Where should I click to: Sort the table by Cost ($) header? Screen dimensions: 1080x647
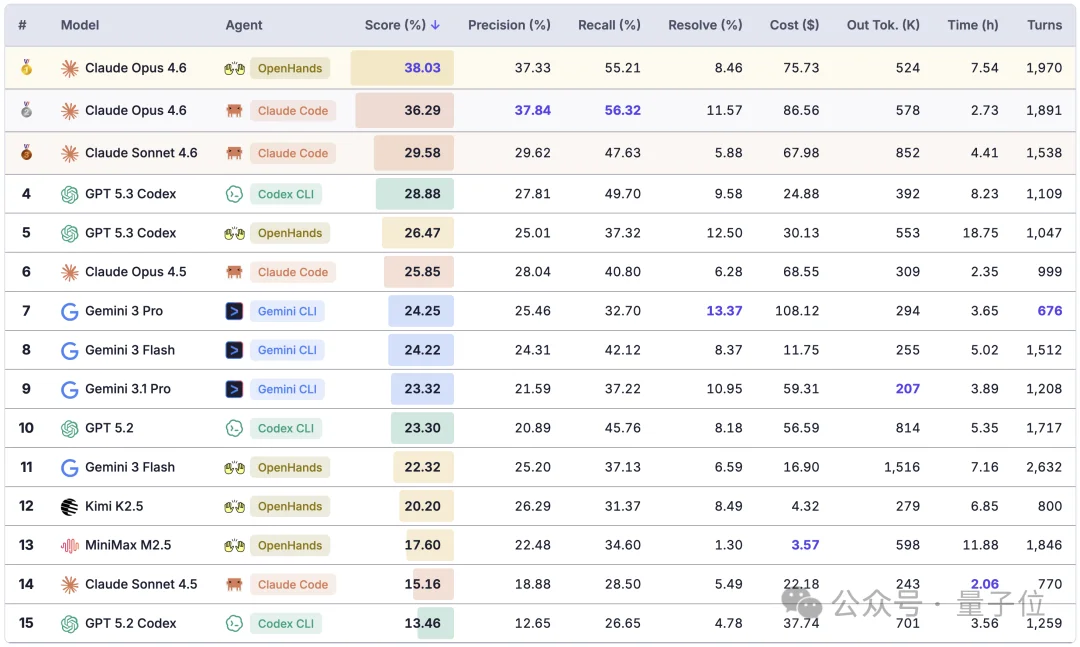coord(794,25)
